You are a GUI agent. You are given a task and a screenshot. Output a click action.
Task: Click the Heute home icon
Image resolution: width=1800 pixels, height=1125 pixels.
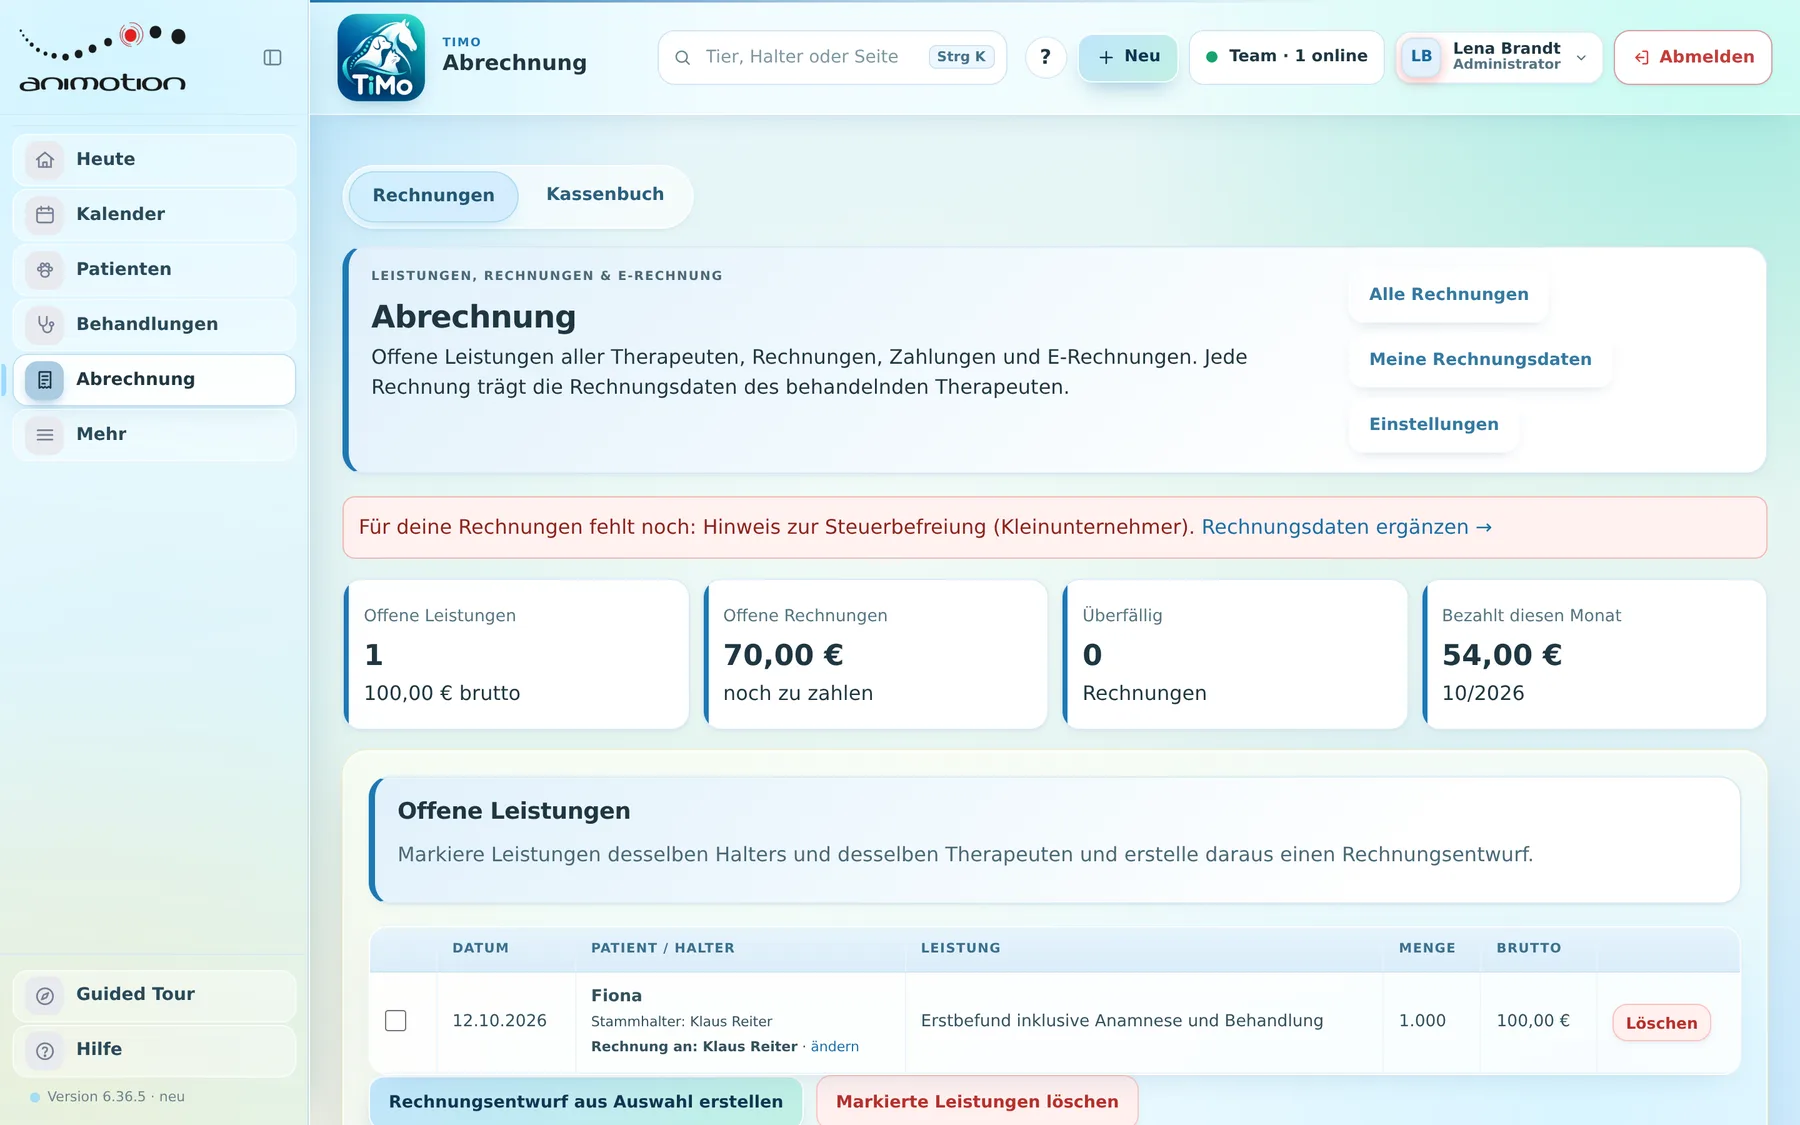click(45, 160)
